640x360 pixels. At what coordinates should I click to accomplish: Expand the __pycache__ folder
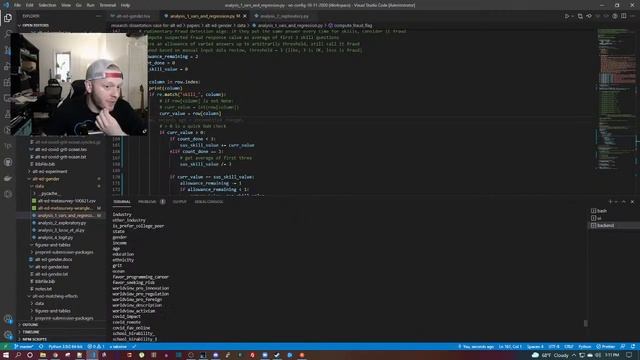coord(49,193)
